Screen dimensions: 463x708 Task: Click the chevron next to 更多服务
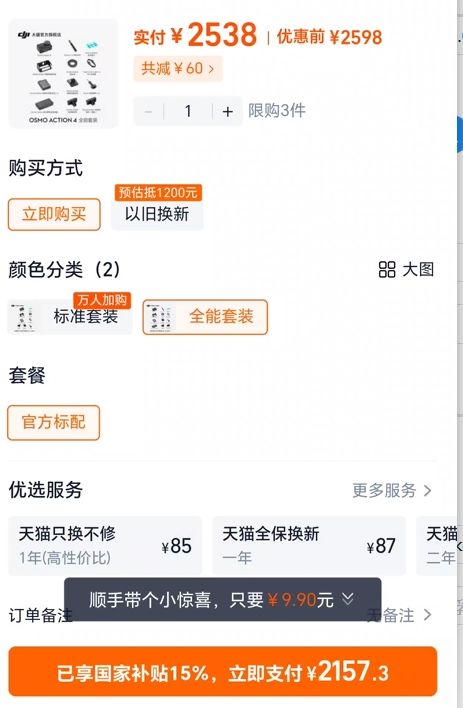[x=427, y=490]
